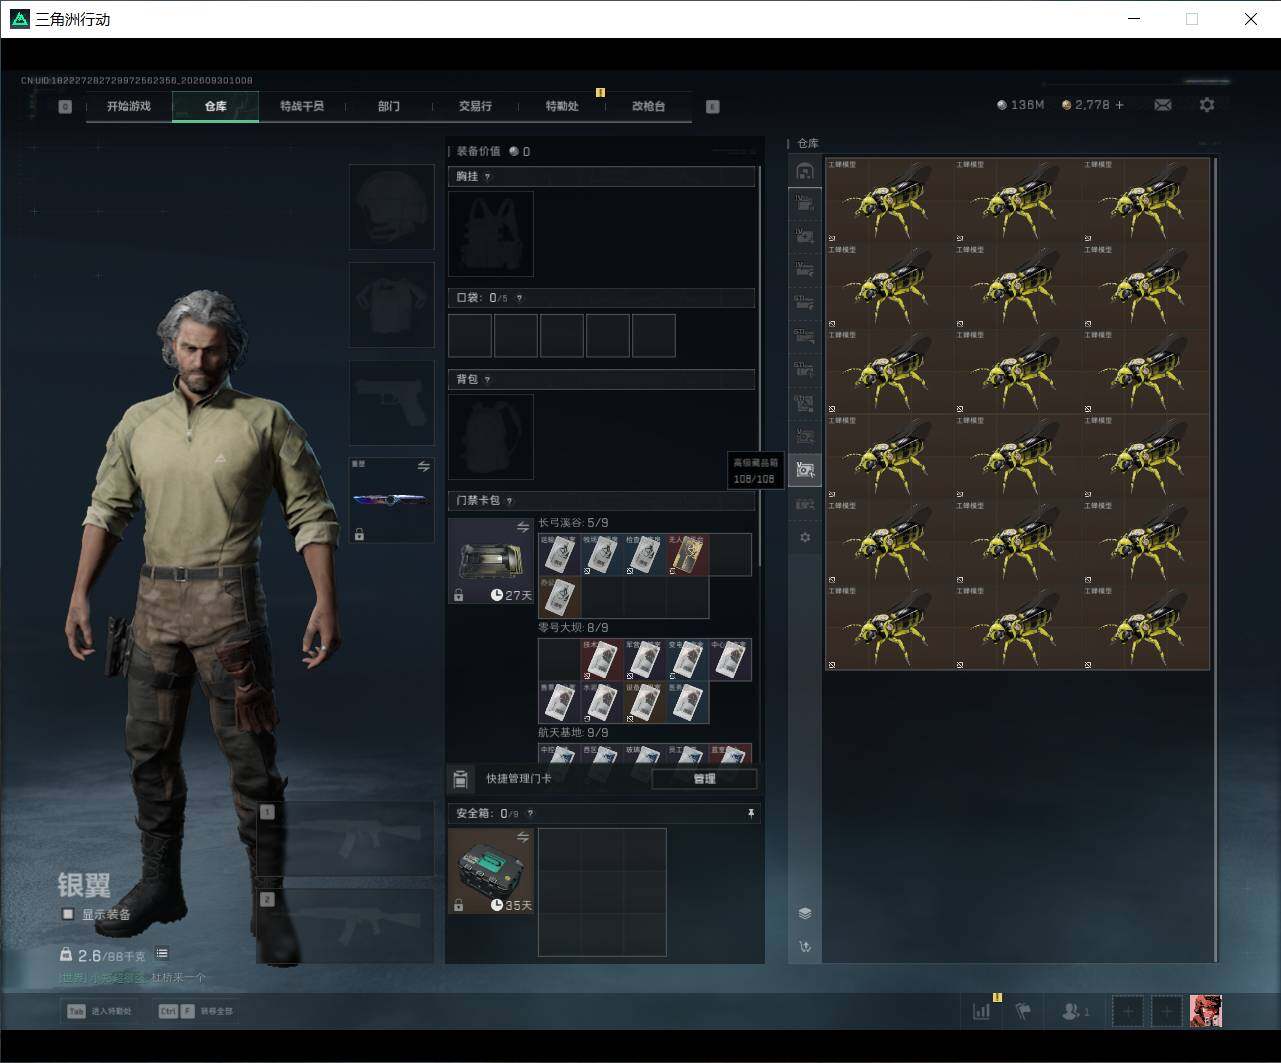The width and height of the screenshot is (1281, 1063).
Task: Pin the 安全箱 panel with pushpin
Action: (x=751, y=814)
